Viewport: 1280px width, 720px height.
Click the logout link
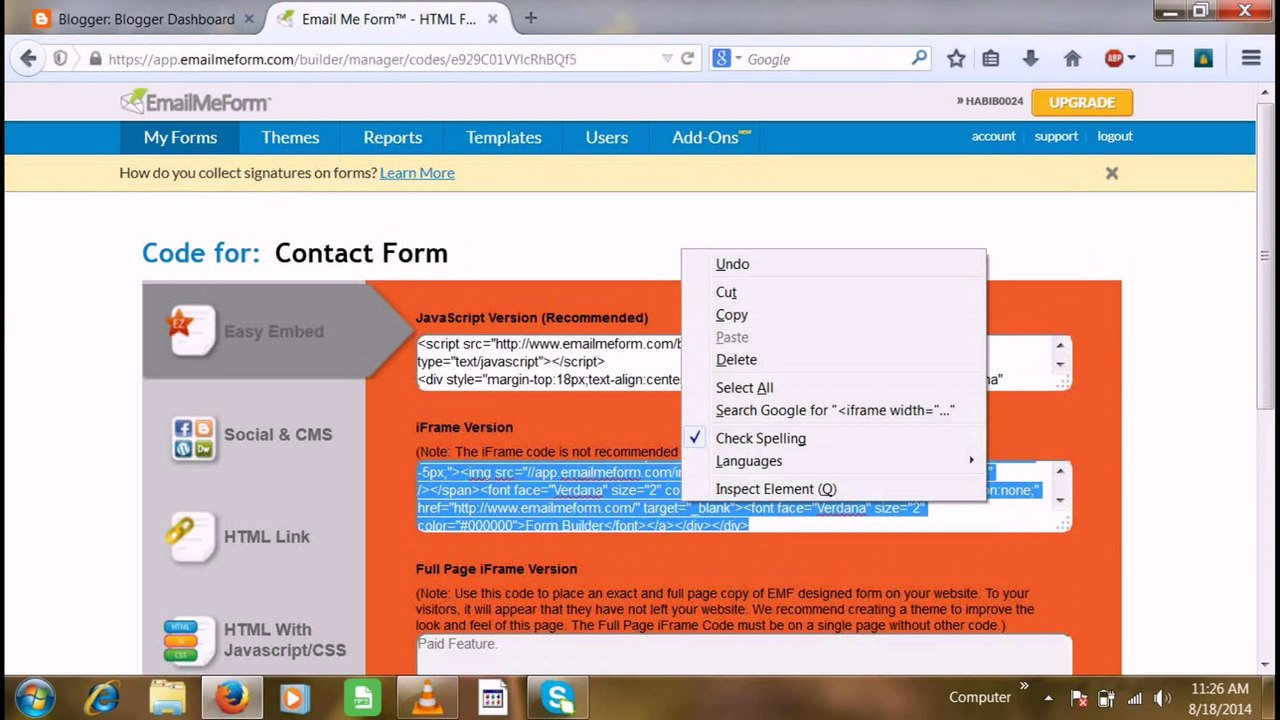click(x=1115, y=136)
